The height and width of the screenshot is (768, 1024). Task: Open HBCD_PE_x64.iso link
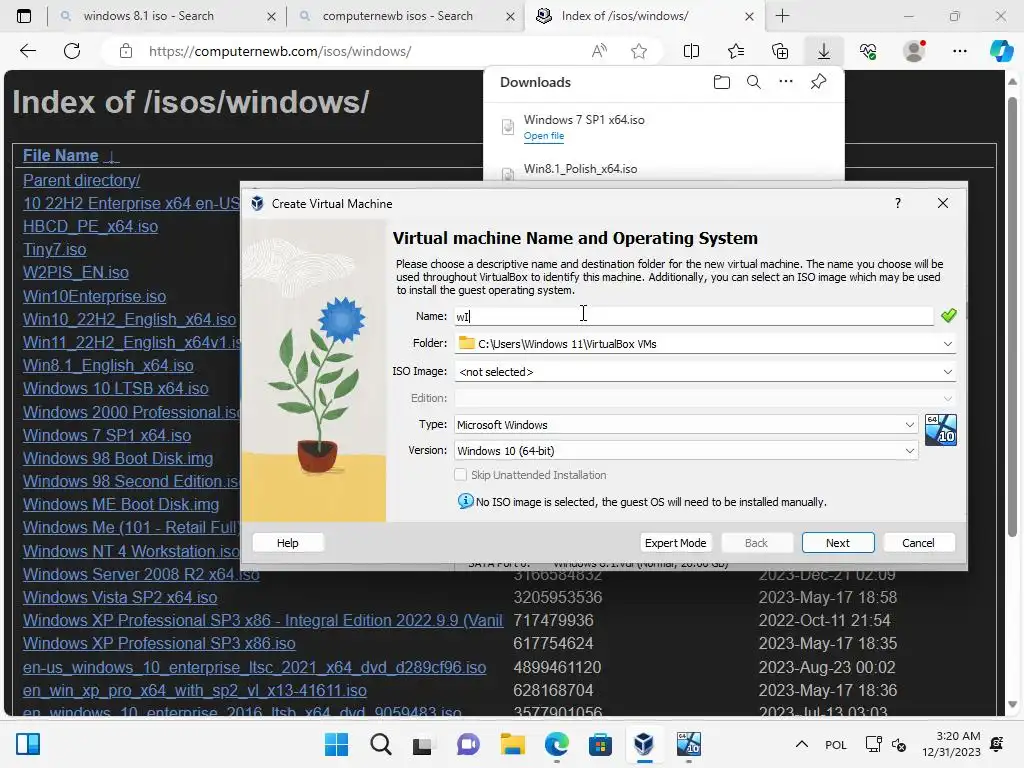pyautogui.click(x=90, y=227)
